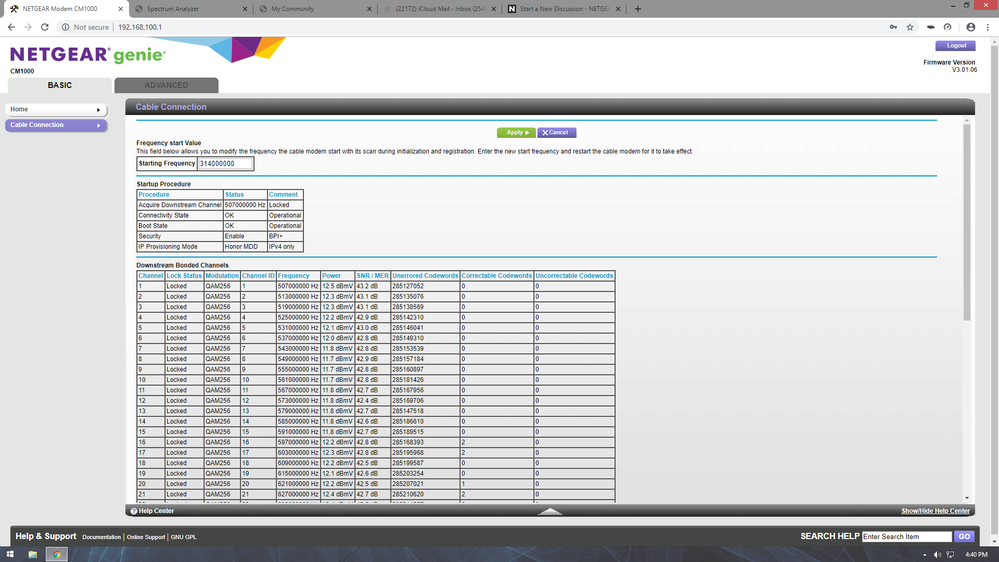The height and width of the screenshot is (562, 999).
Task: Expand the Help Center up arrow
Action: (x=550, y=511)
